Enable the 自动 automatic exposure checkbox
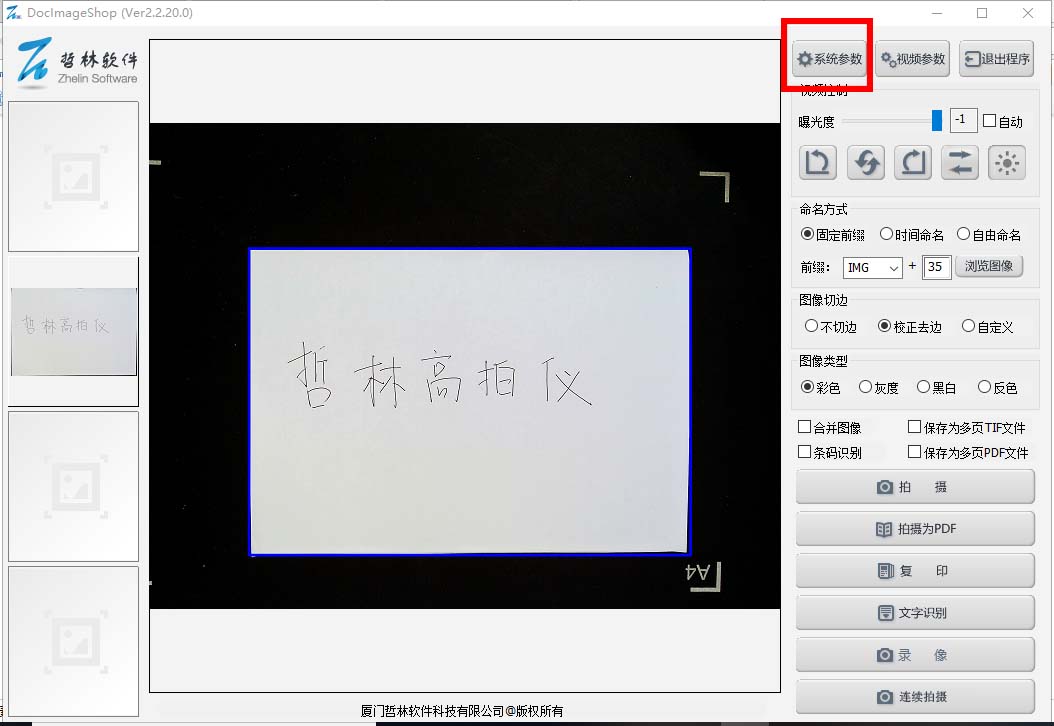This screenshot has width=1054, height=726. 989,121
